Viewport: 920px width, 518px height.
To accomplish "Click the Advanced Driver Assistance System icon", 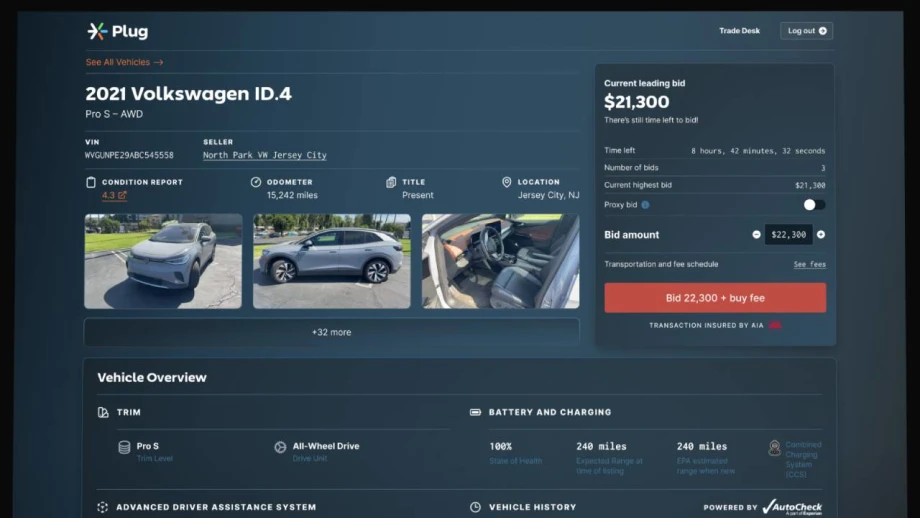I will tap(103, 507).
